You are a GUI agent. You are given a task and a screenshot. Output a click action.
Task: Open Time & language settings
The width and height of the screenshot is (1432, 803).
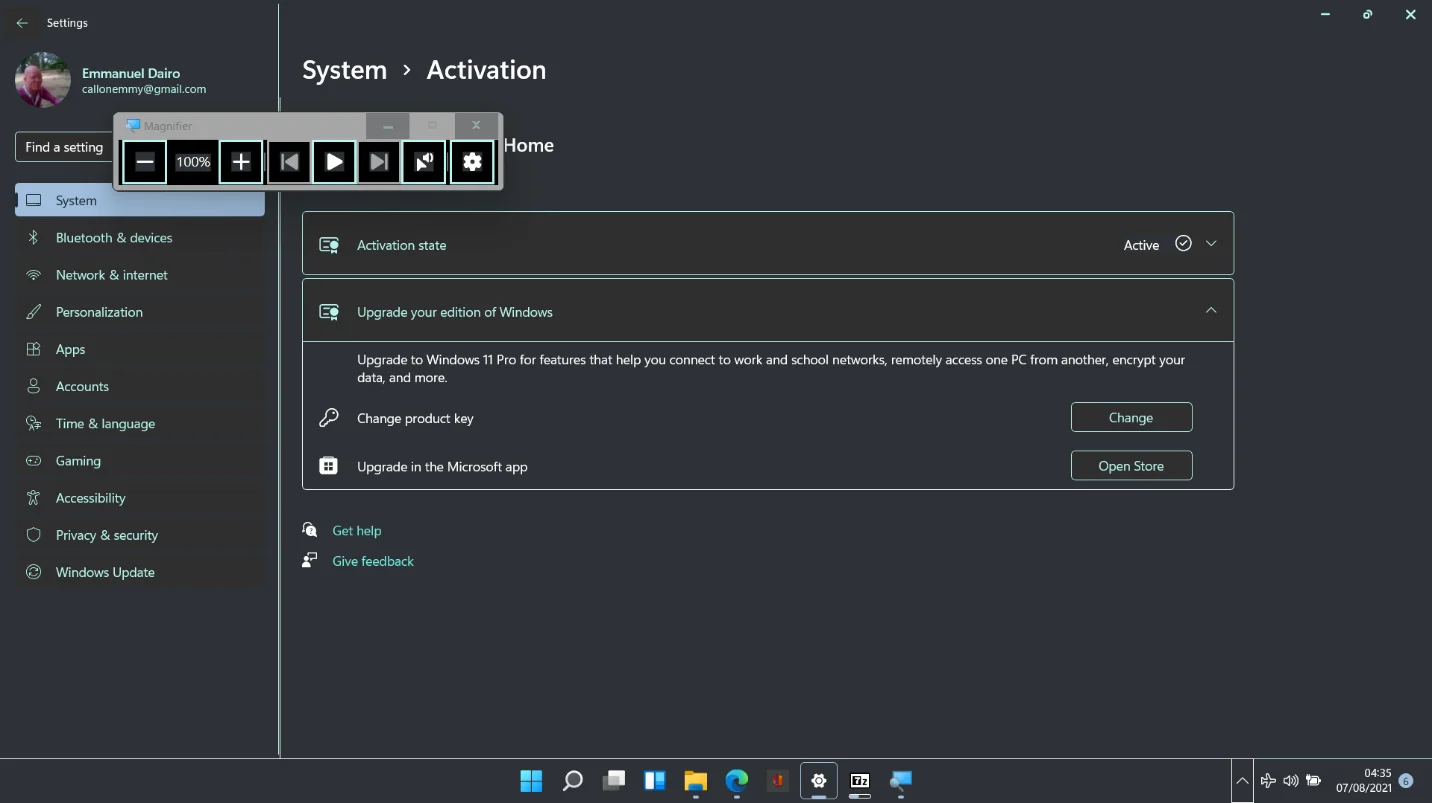140,423
